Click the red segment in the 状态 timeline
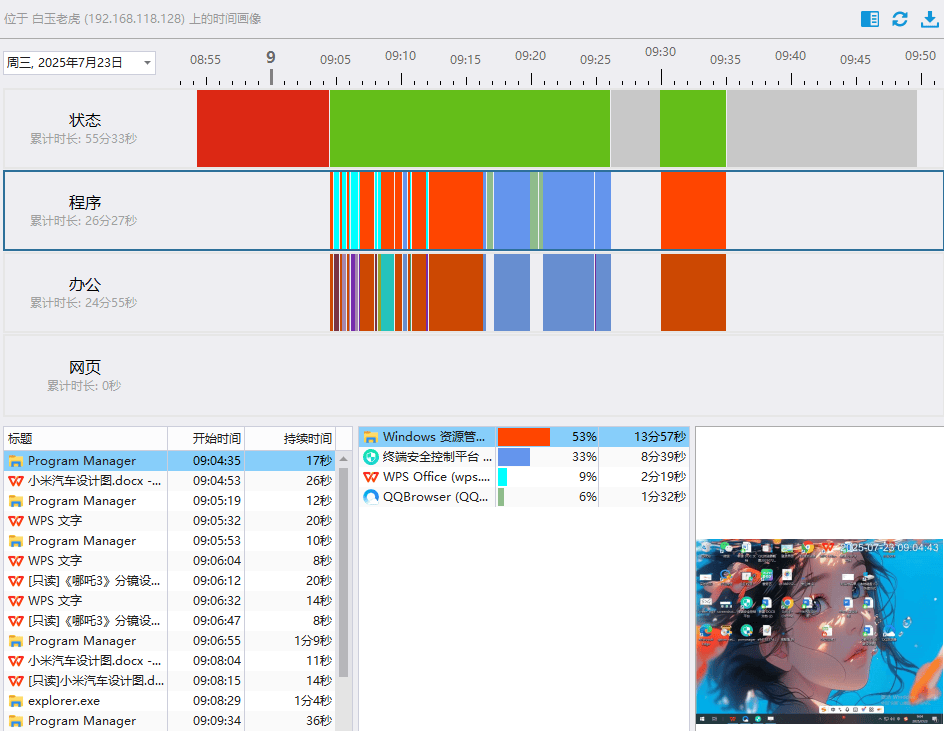This screenshot has height=731, width=944. click(x=263, y=128)
